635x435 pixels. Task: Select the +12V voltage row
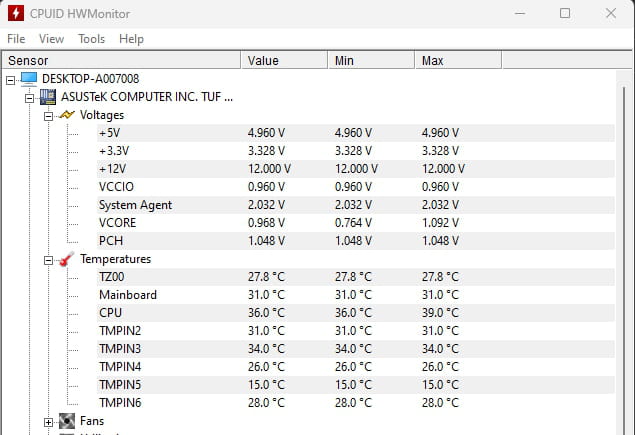coord(356,169)
